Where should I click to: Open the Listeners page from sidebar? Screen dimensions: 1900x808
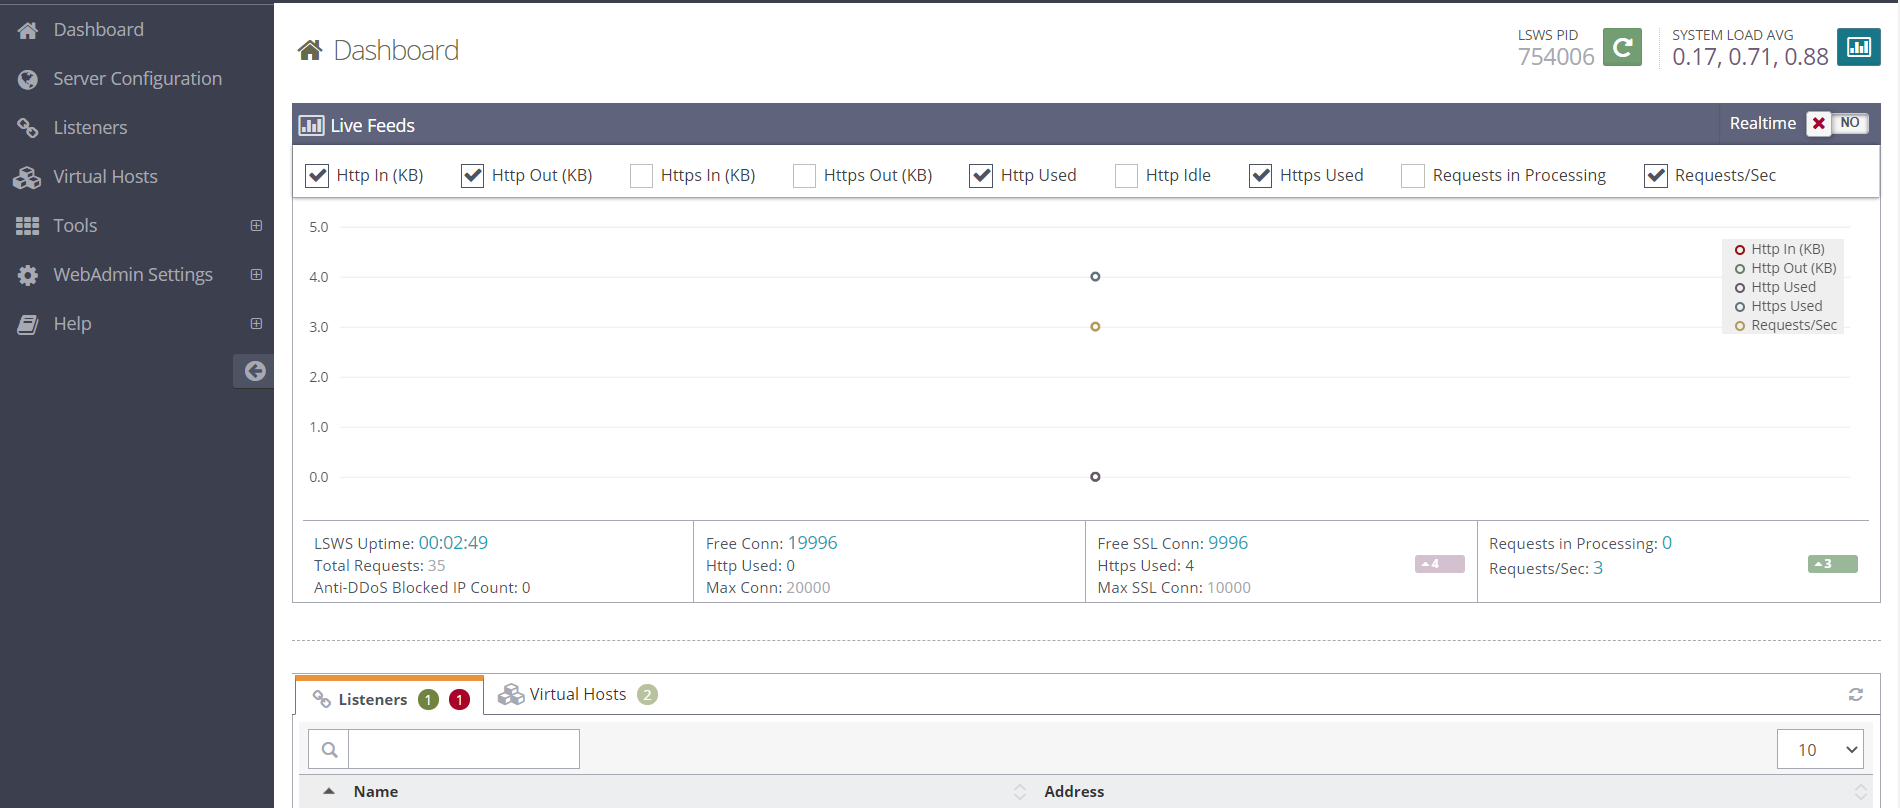point(90,128)
